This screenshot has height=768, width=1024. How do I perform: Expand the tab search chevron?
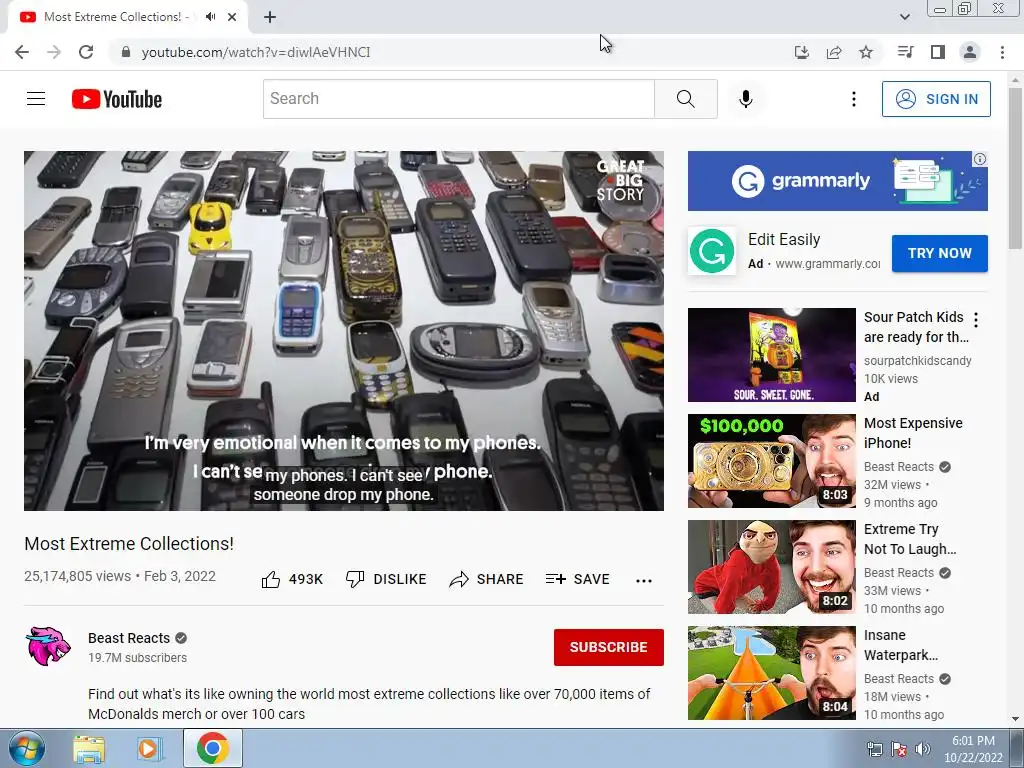tap(905, 17)
